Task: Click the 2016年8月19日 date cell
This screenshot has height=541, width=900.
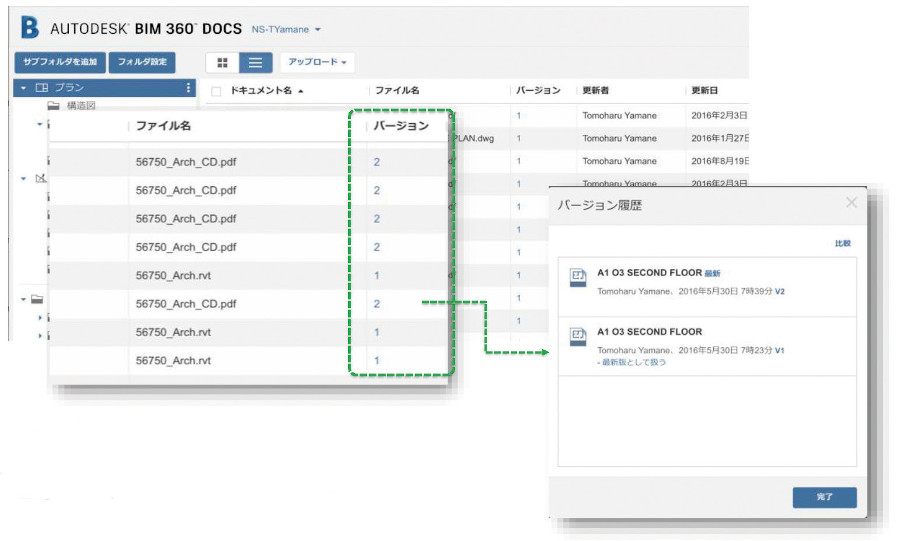Action: tap(720, 161)
